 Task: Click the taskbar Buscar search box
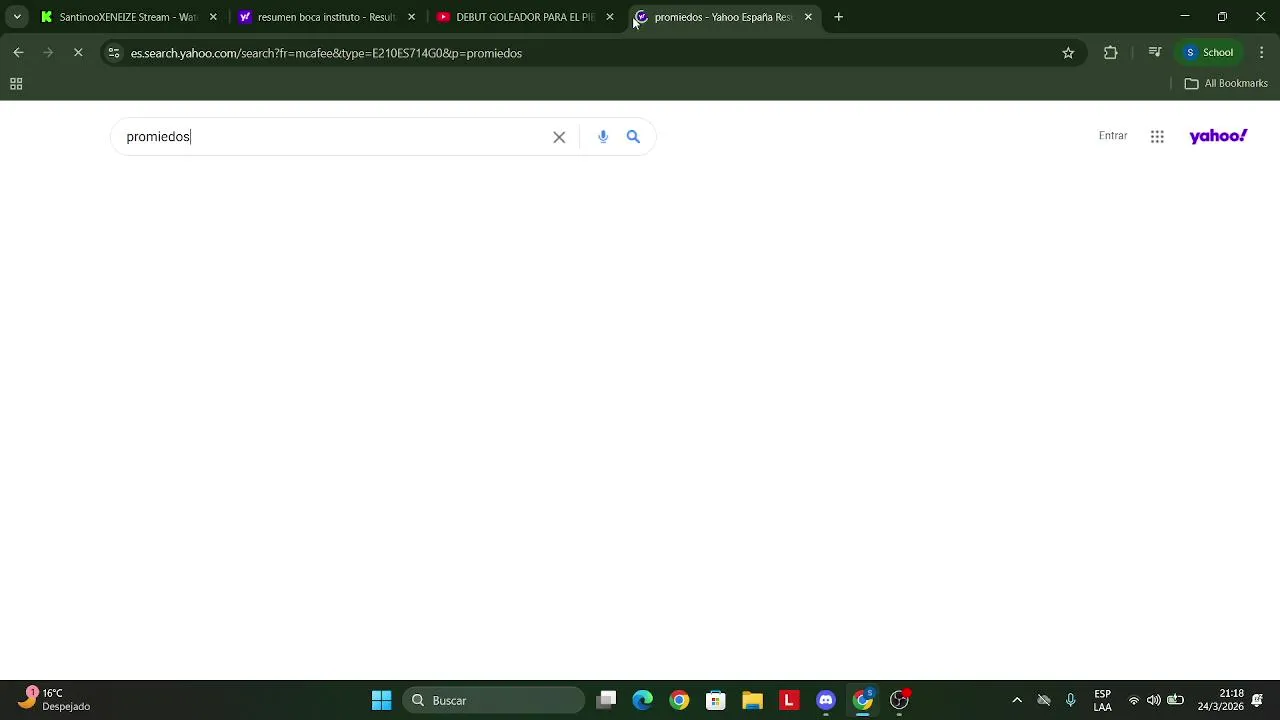pyautogui.click(x=494, y=700)
